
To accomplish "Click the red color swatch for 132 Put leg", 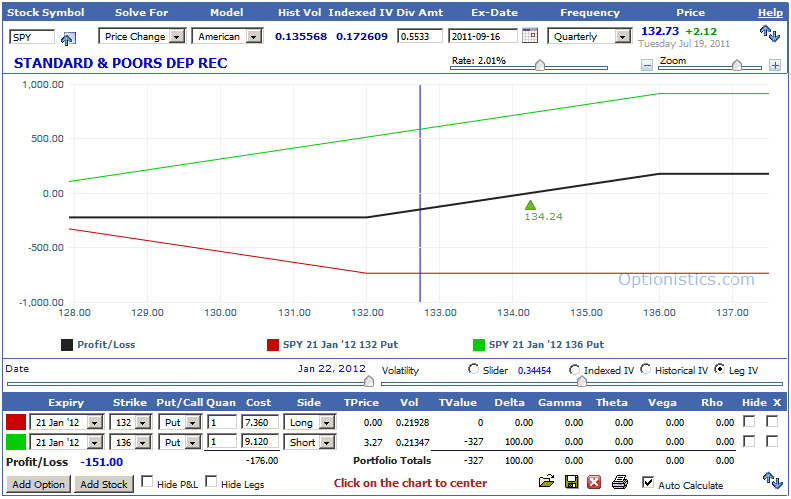I will pos(16,422).
